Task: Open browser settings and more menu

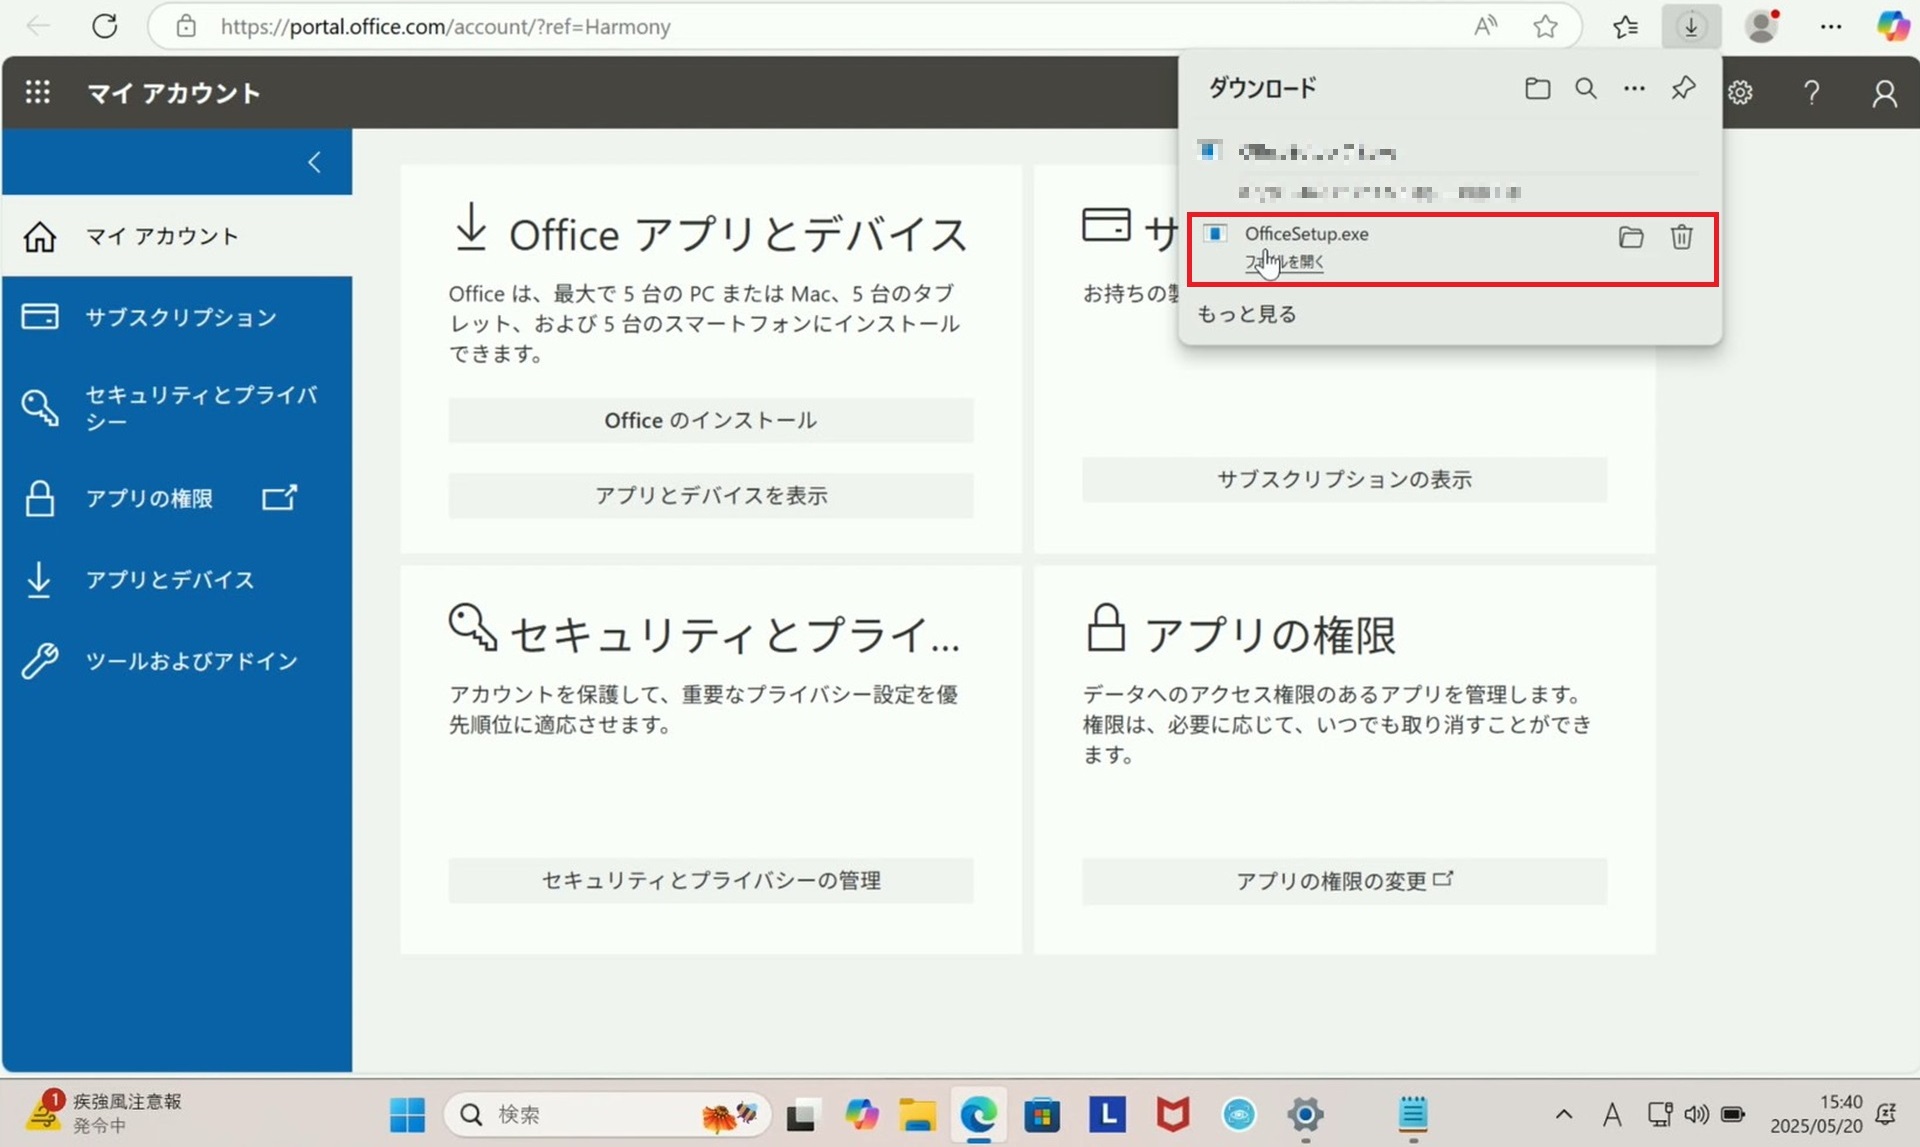Action: tap(1830, 26)
